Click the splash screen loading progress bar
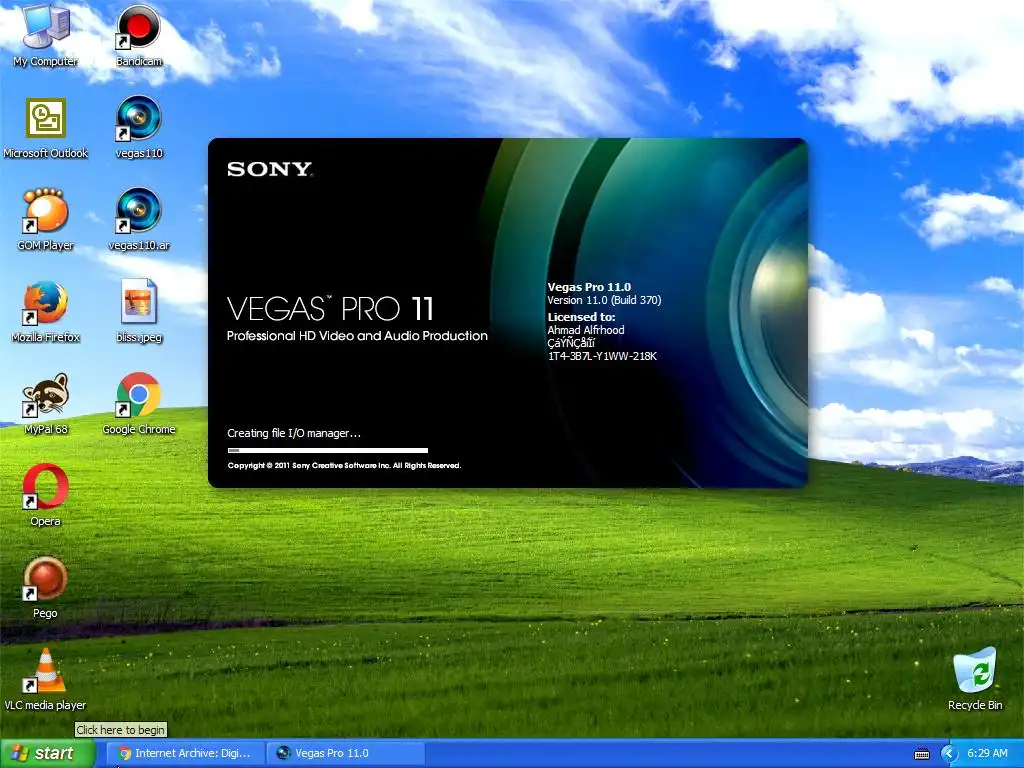Screen dimensions: 1024x768 tap(328, 450)
